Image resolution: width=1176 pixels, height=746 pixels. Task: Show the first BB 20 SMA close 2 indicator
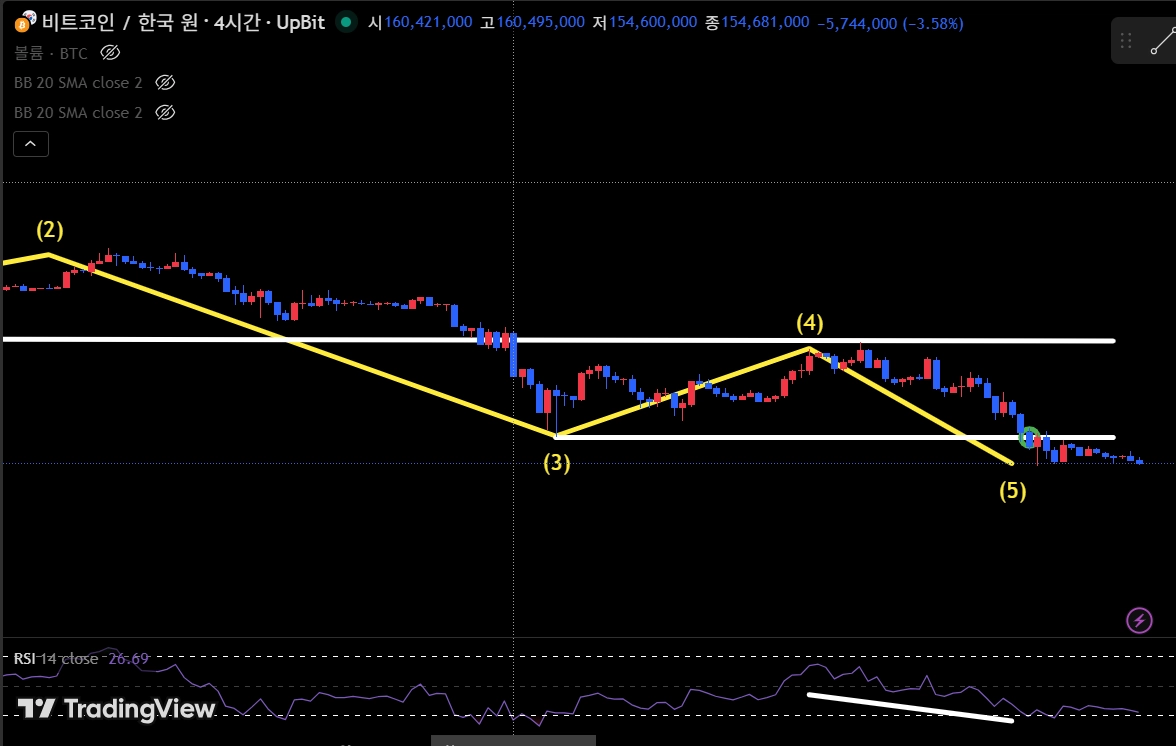(x=165, y=82)
